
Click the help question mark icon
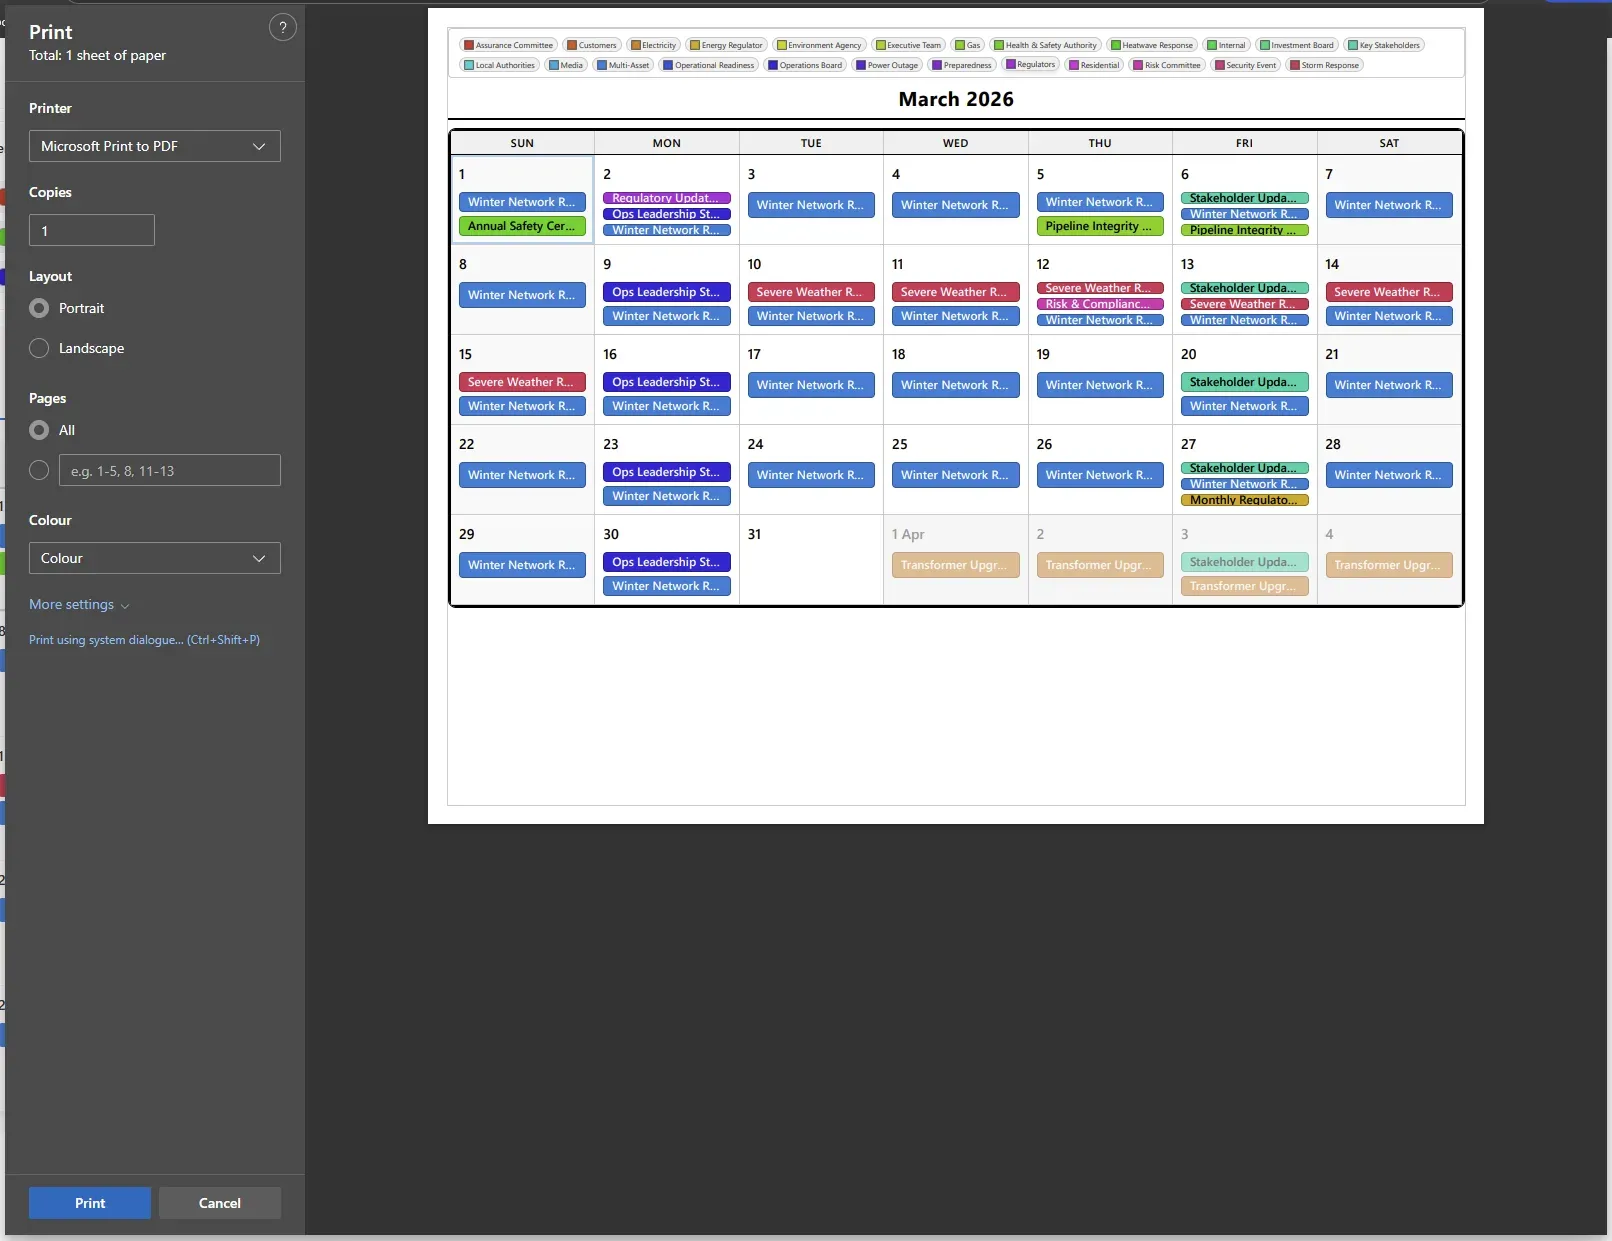[283, 27]
